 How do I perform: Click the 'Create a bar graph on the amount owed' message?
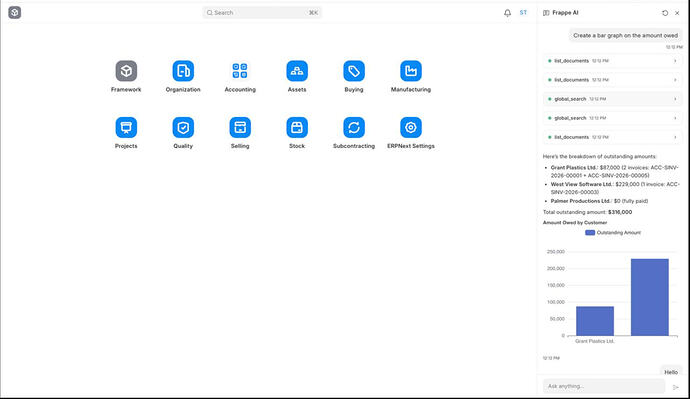click(625, 35)
